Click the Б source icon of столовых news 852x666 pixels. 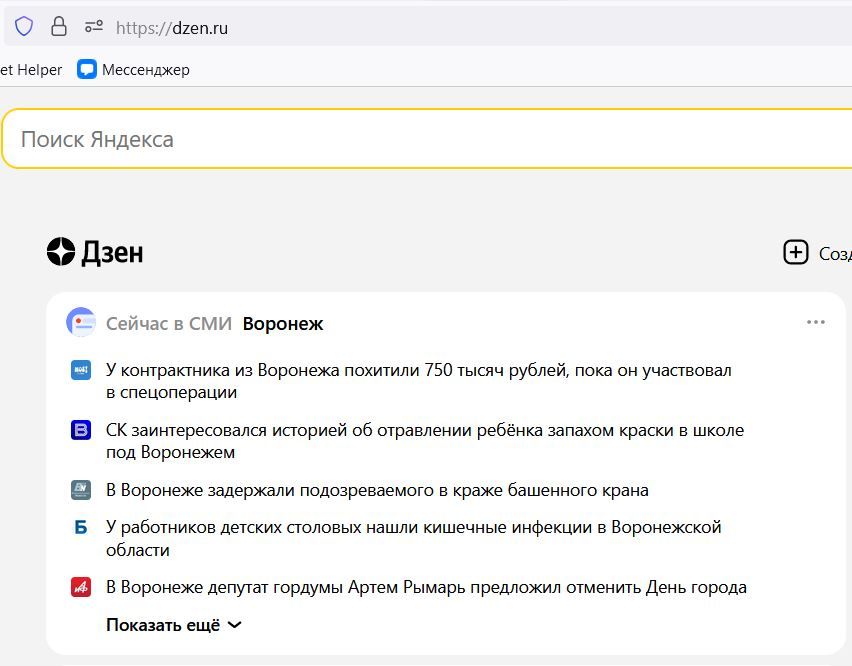[x=81, y=527]
